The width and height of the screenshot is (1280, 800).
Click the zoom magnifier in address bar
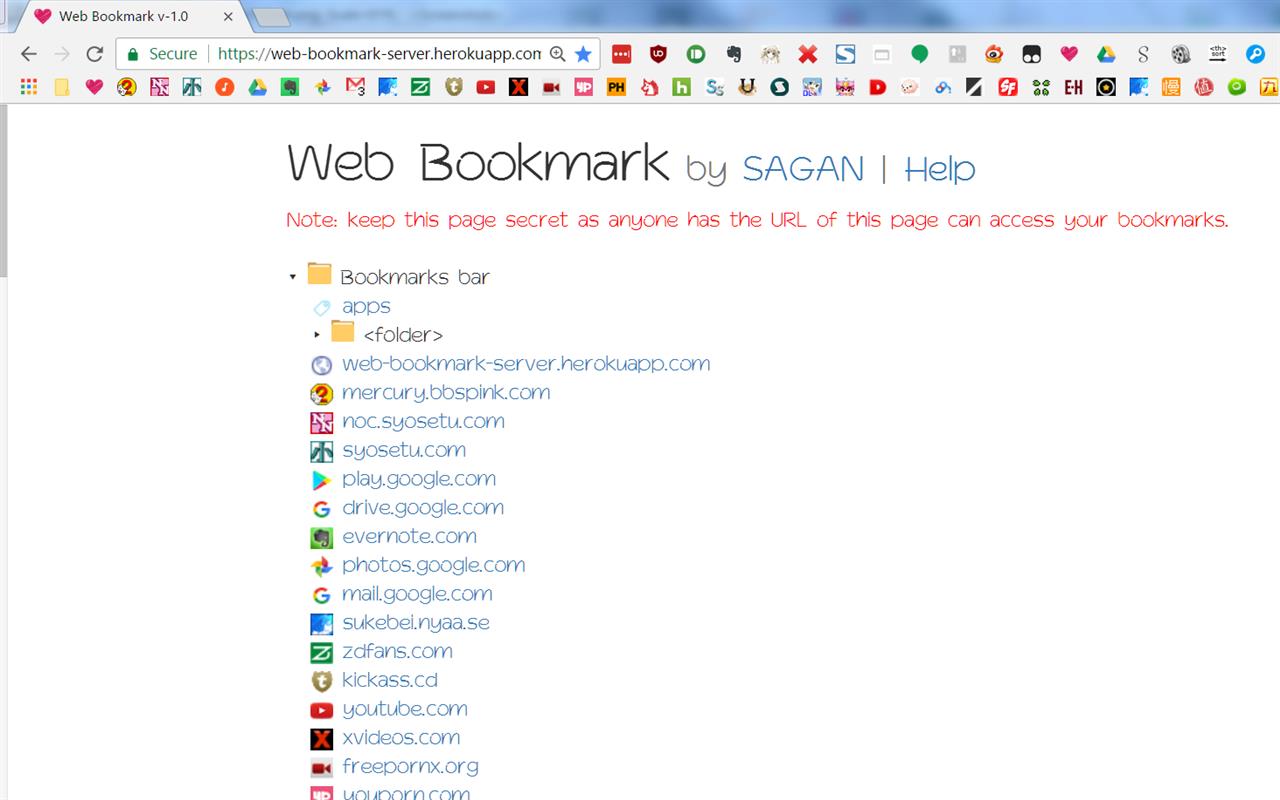pos(558,54)
